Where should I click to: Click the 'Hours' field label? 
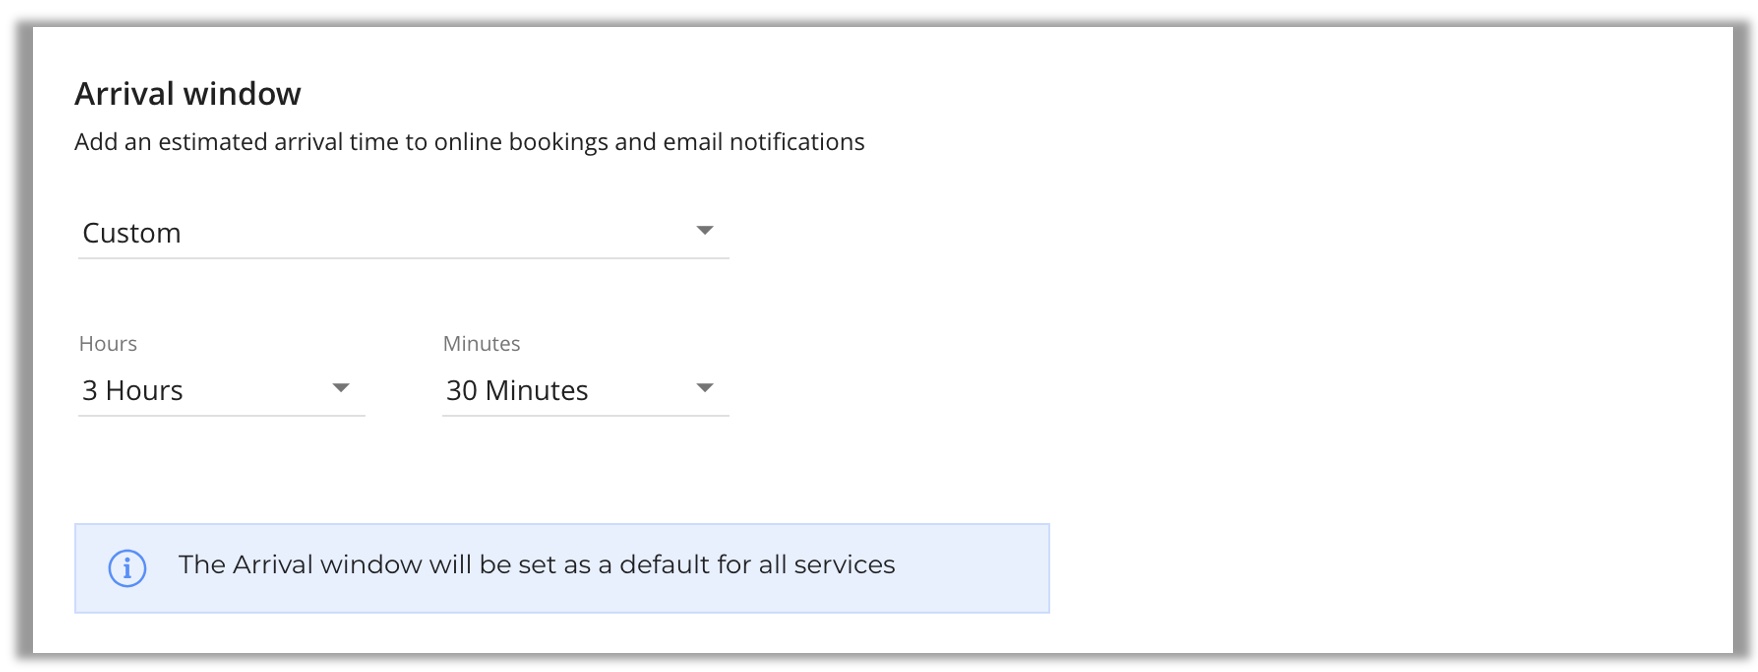(x=108, y=344)
